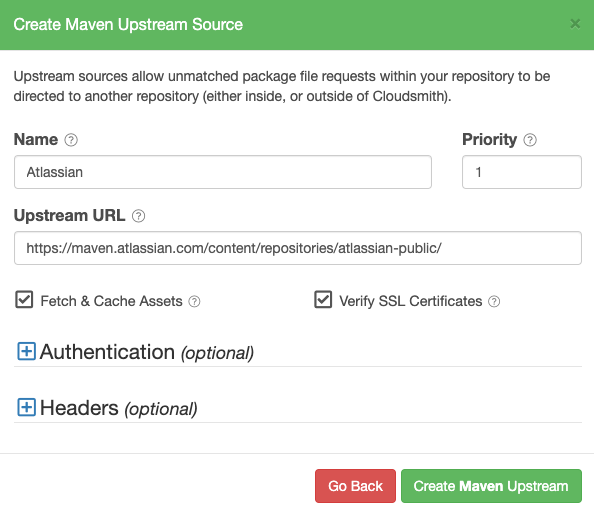Click the Priority field label
This screenshot has height=516, width=594.
[x=489, y=139]
